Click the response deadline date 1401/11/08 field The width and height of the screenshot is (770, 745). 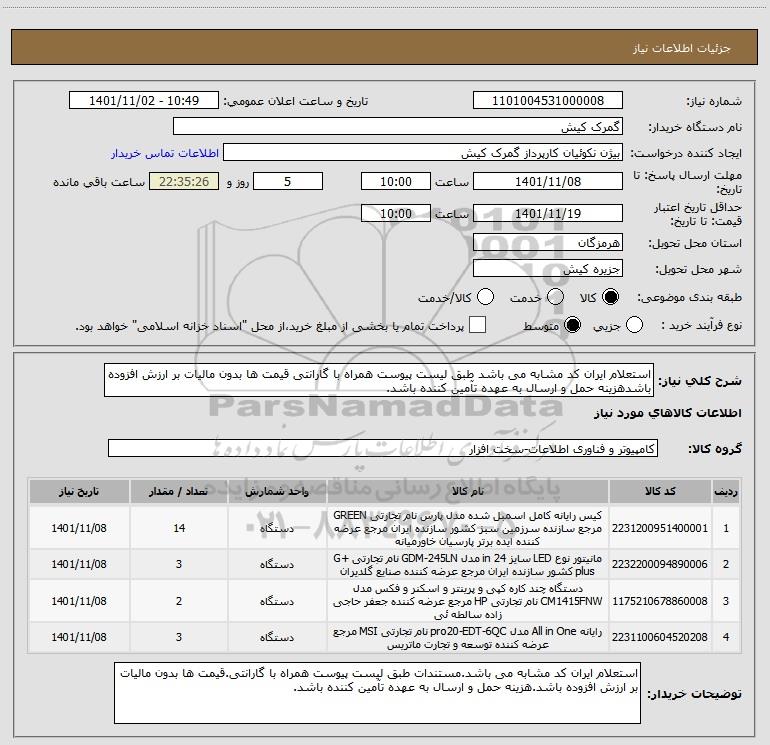click(x=548, y=181)
